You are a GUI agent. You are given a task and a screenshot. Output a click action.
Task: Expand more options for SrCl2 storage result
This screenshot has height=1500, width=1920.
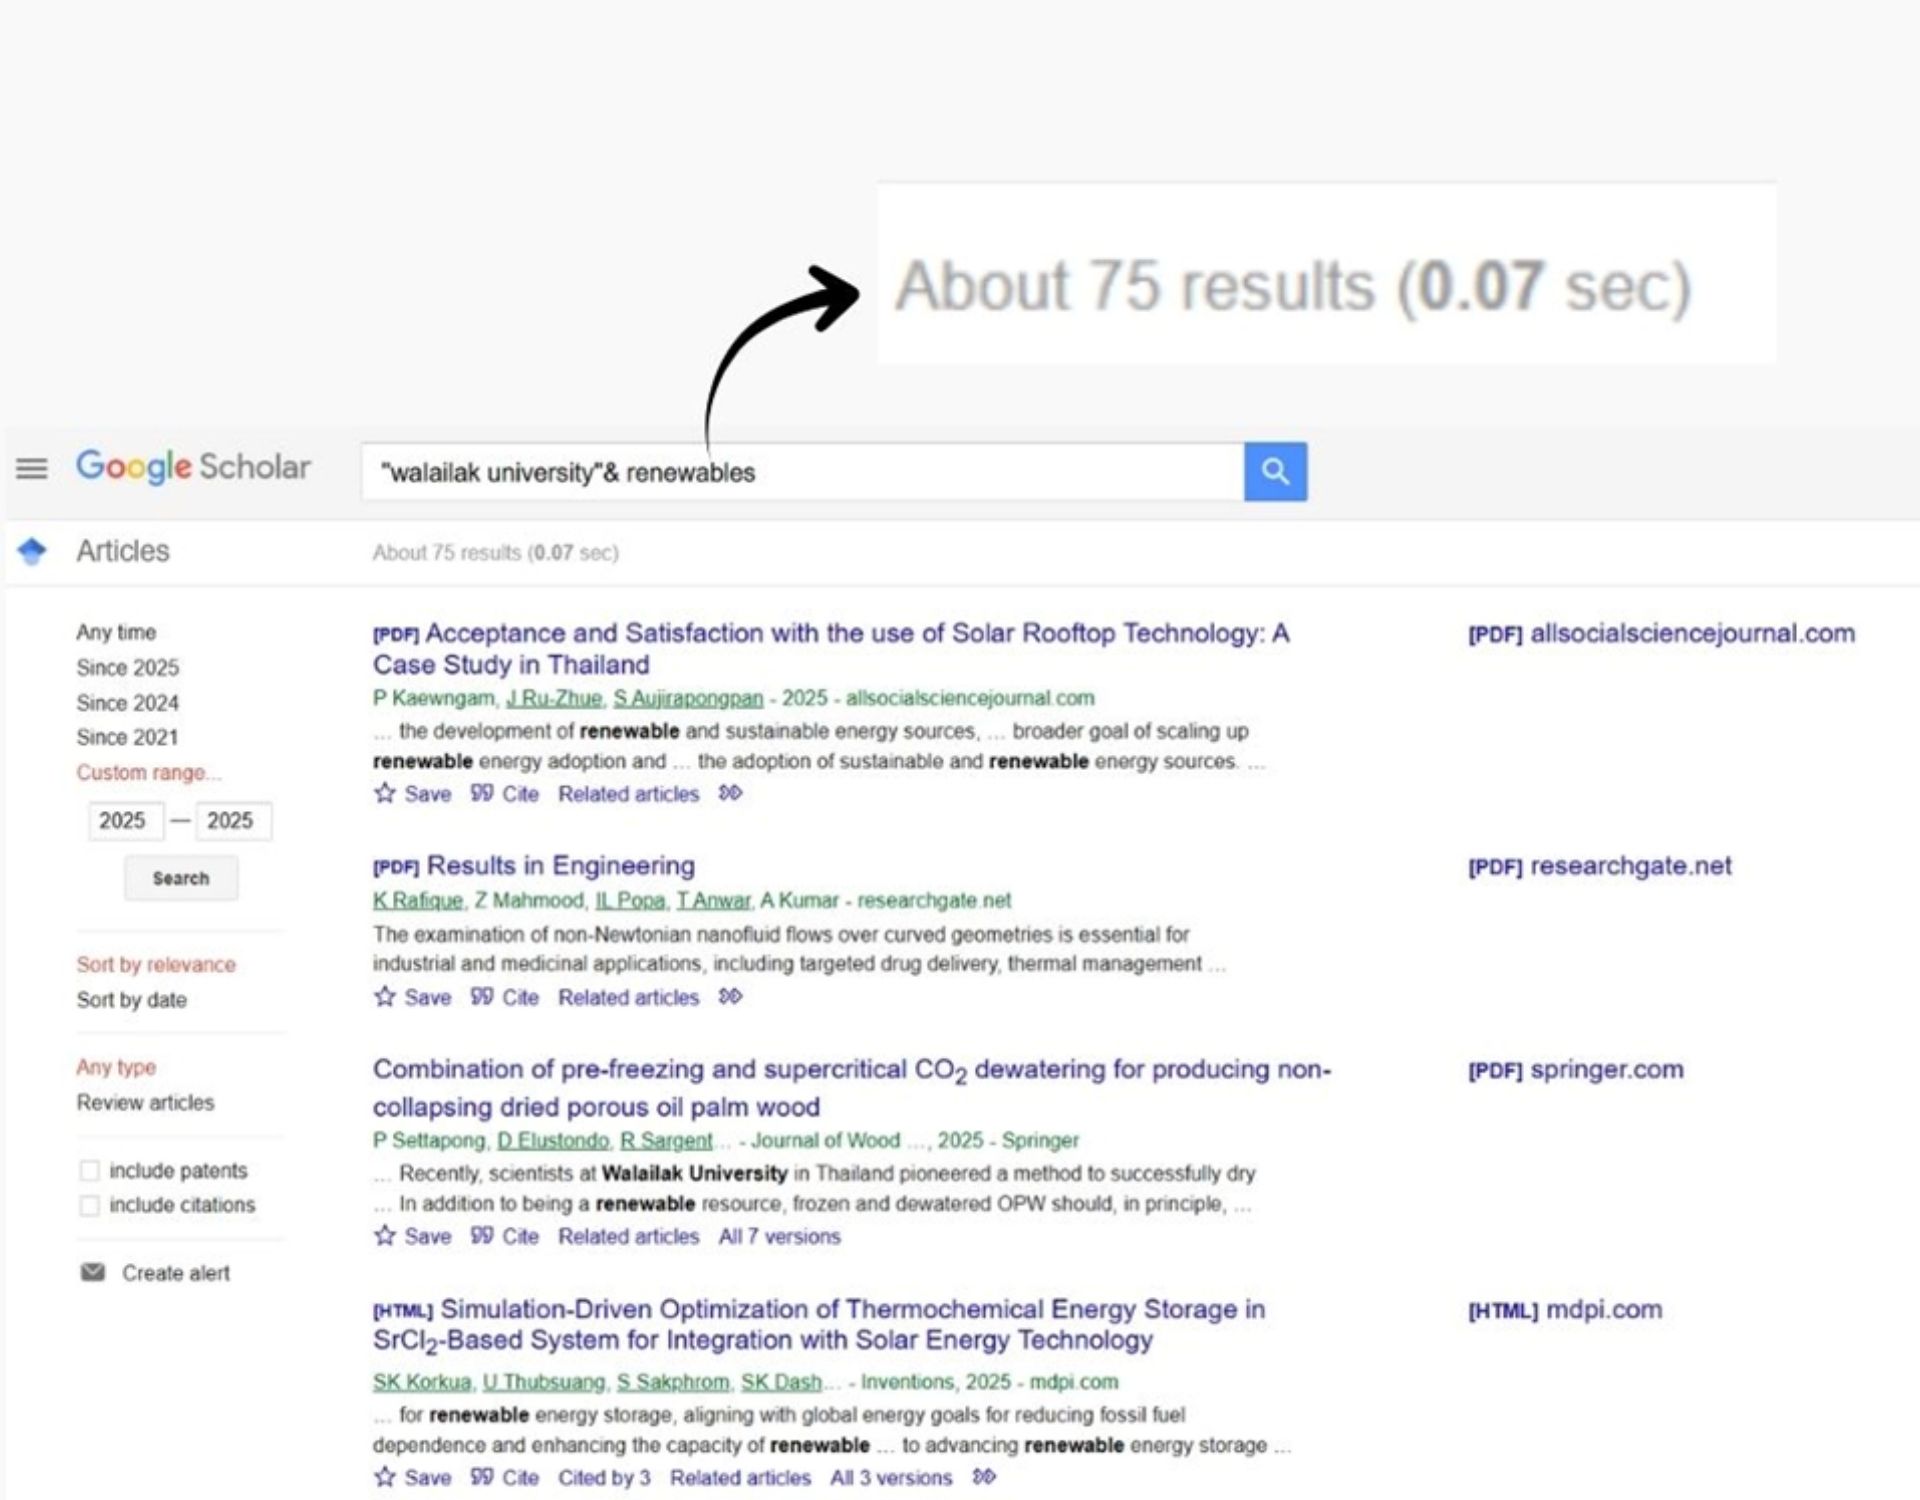point(984,1477)
